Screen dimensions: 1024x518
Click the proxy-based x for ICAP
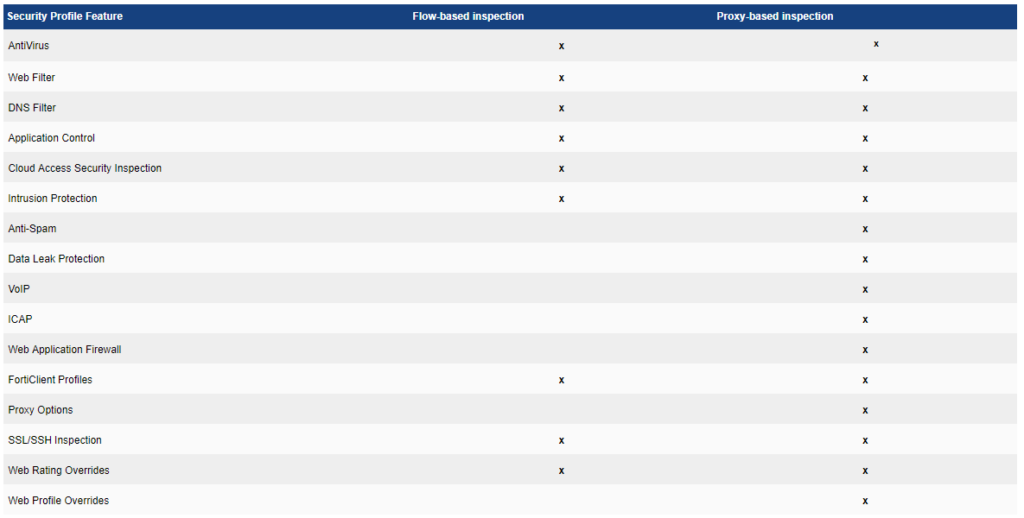[865, 320]
